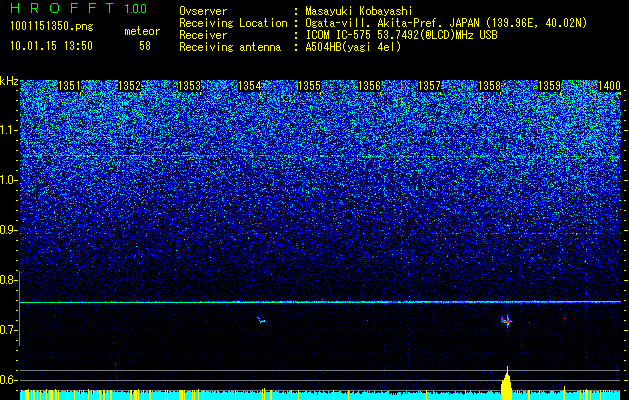Click the 'Receiver' field label

[203, 35]
